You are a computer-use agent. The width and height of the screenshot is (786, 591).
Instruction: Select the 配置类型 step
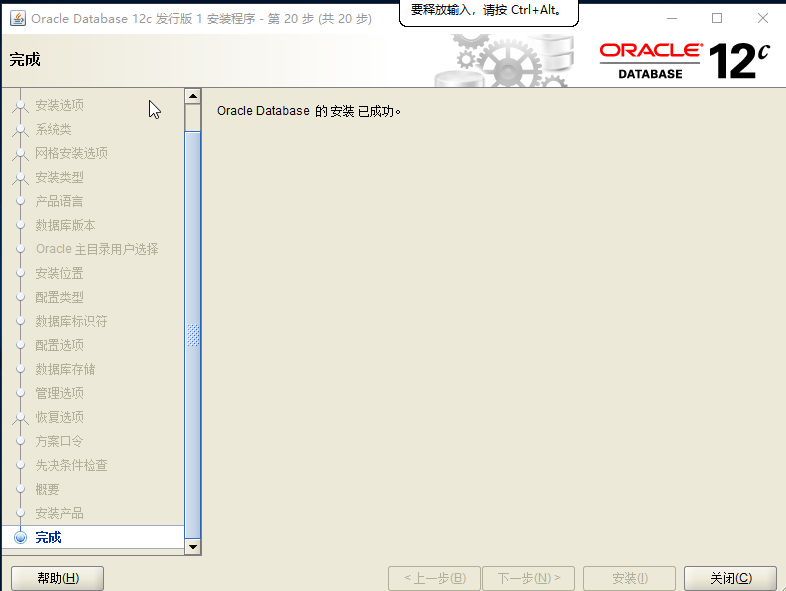pyautogui.click(x=59, y=297)
